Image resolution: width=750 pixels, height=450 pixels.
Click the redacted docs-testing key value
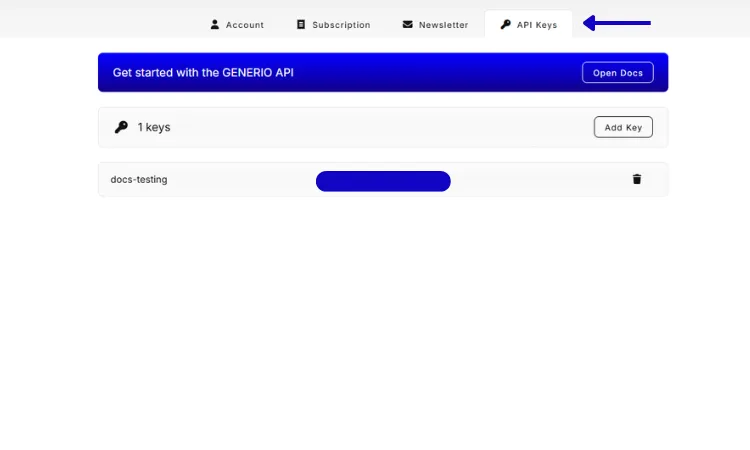click(x=383, y=181)
